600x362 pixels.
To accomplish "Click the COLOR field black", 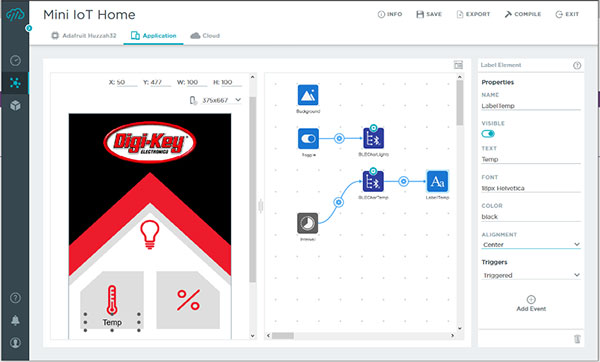I will 531,217.
